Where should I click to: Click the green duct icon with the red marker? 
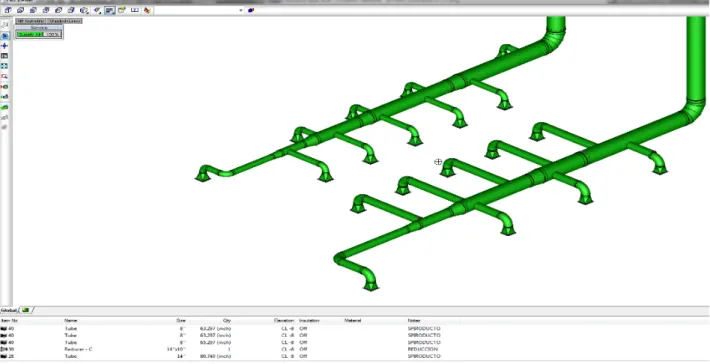tap(5, 86)
